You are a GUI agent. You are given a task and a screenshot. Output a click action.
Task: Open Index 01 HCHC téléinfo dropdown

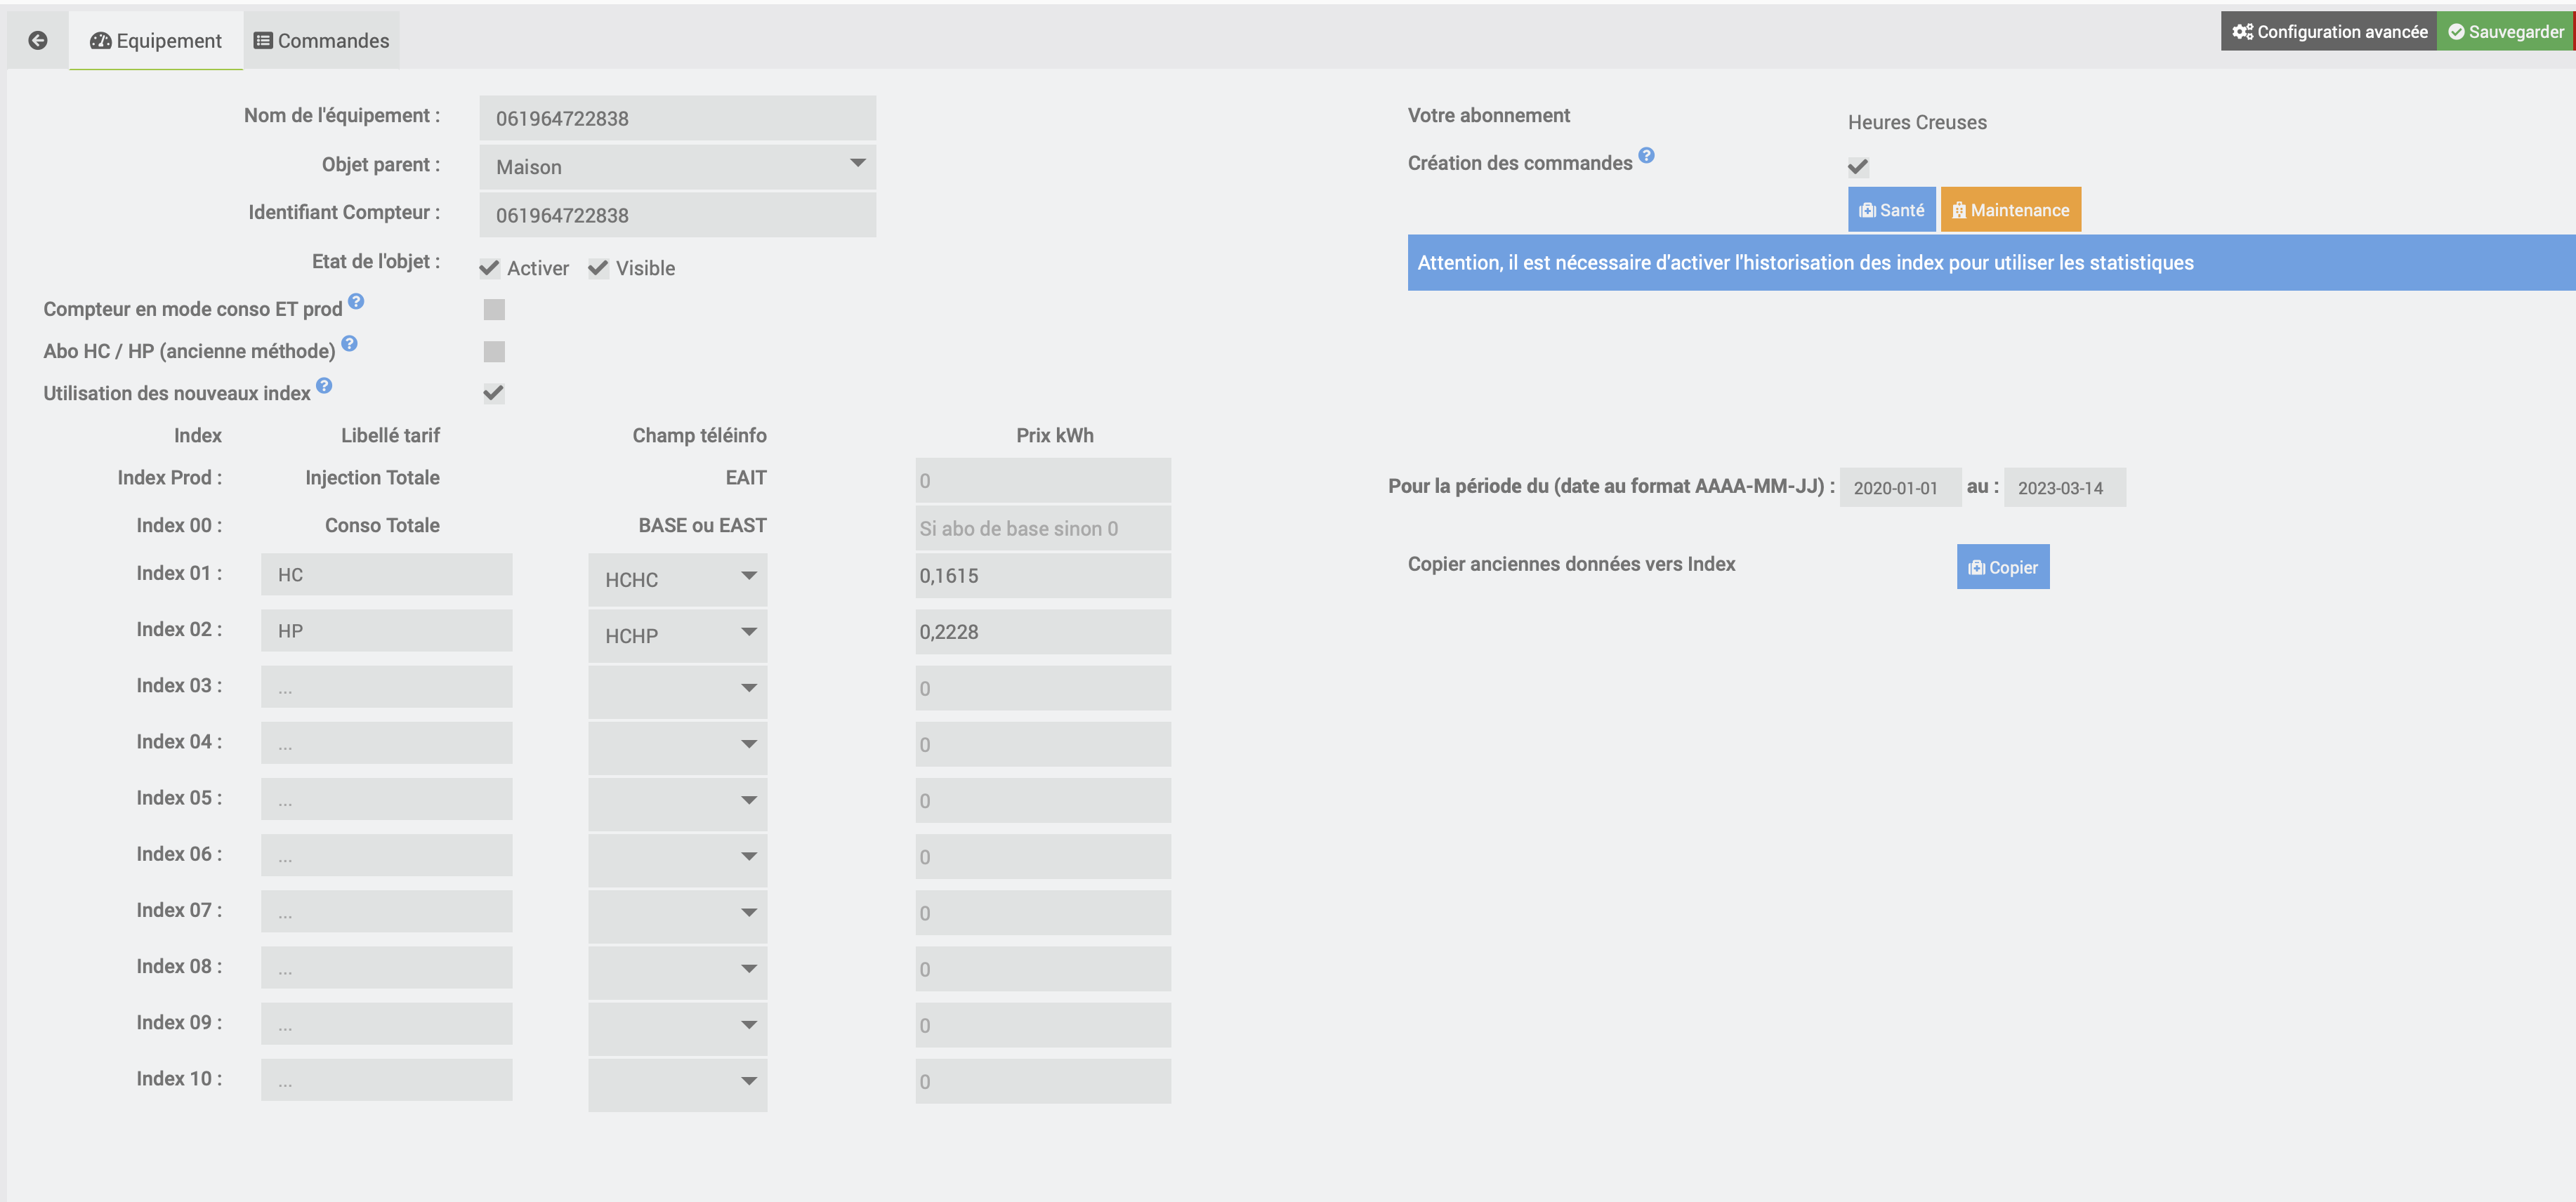(677, 579)
